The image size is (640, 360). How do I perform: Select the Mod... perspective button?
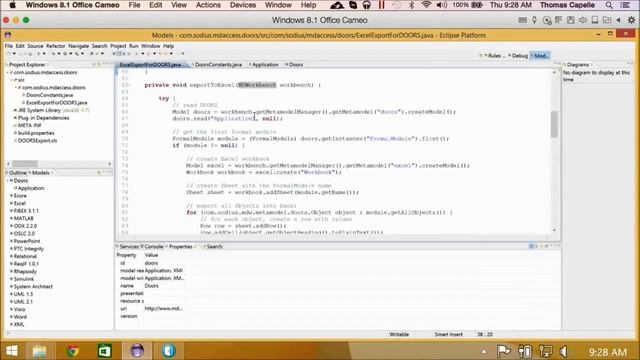click(x=540, y=56)
